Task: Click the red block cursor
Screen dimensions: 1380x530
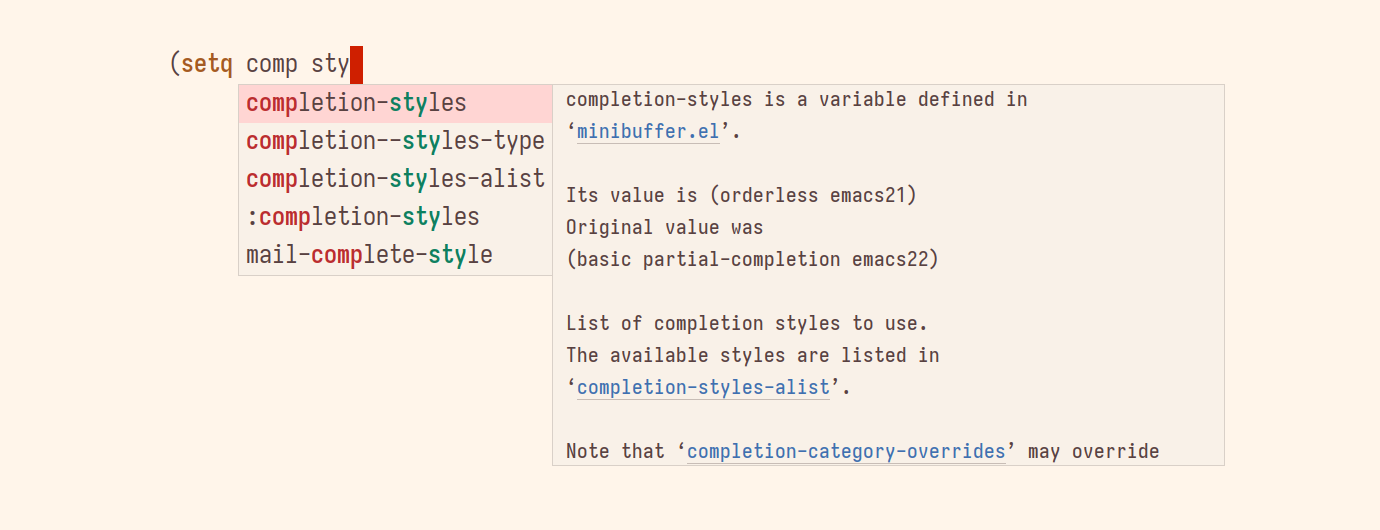Action: tap(356, 65)
